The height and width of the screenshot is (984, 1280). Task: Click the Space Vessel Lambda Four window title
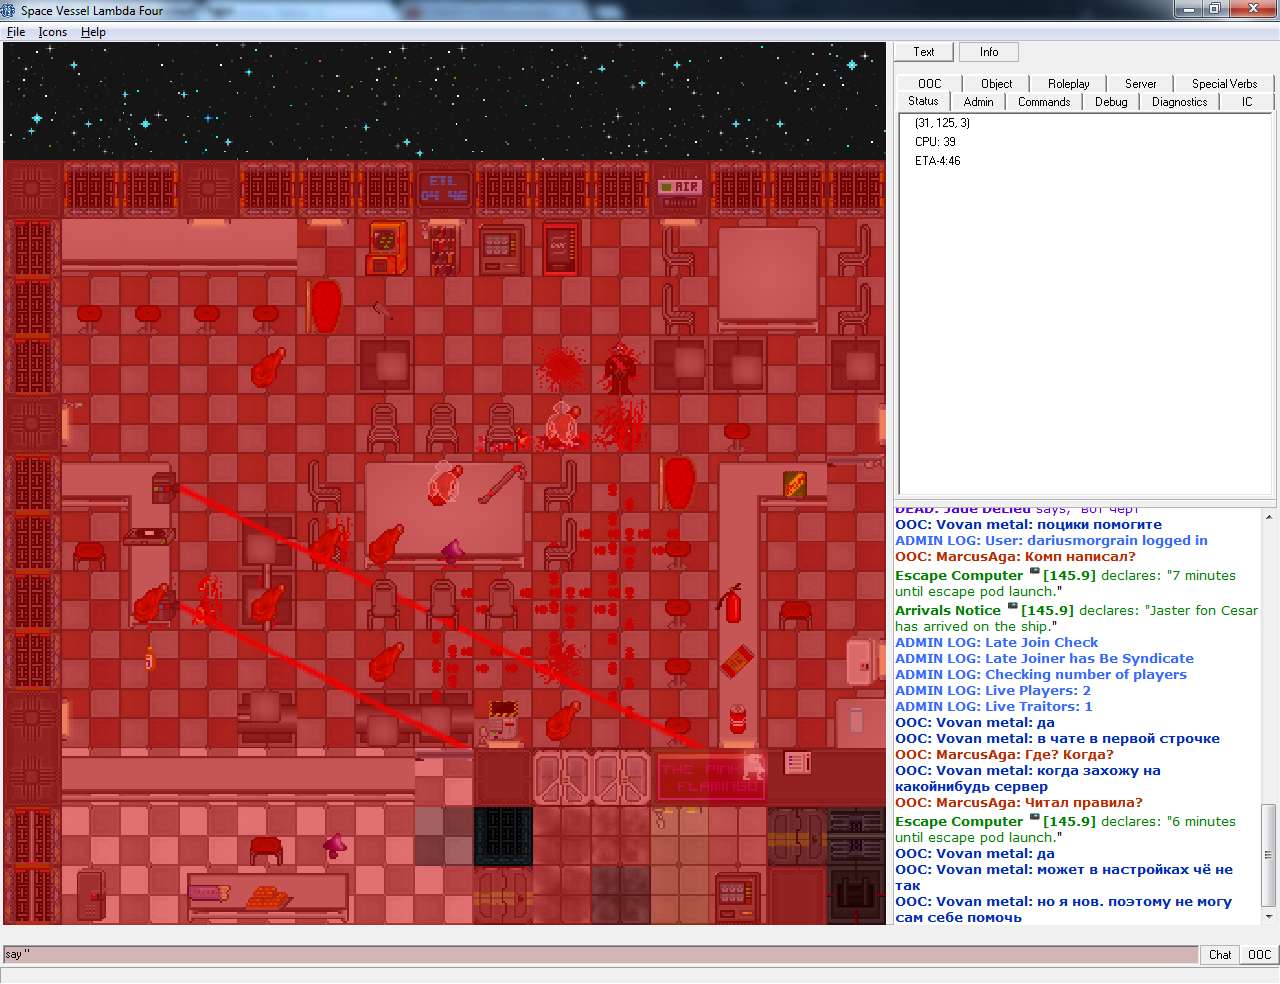tap(92, 10)
